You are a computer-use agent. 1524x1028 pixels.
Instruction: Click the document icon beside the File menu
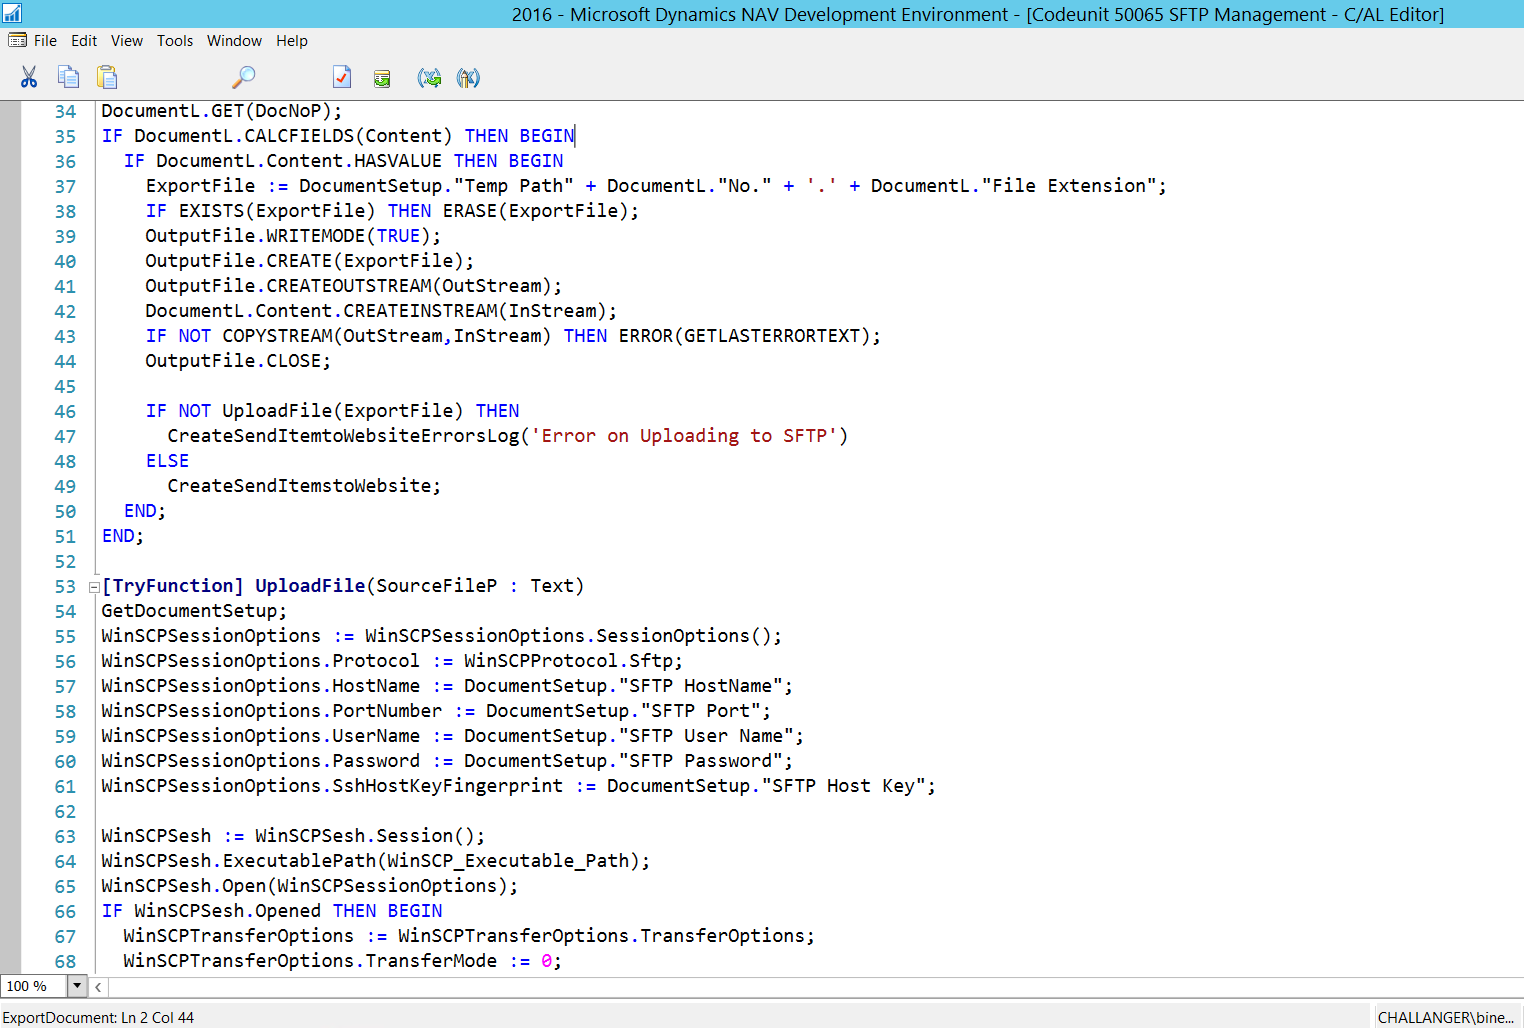click(17, 40)
